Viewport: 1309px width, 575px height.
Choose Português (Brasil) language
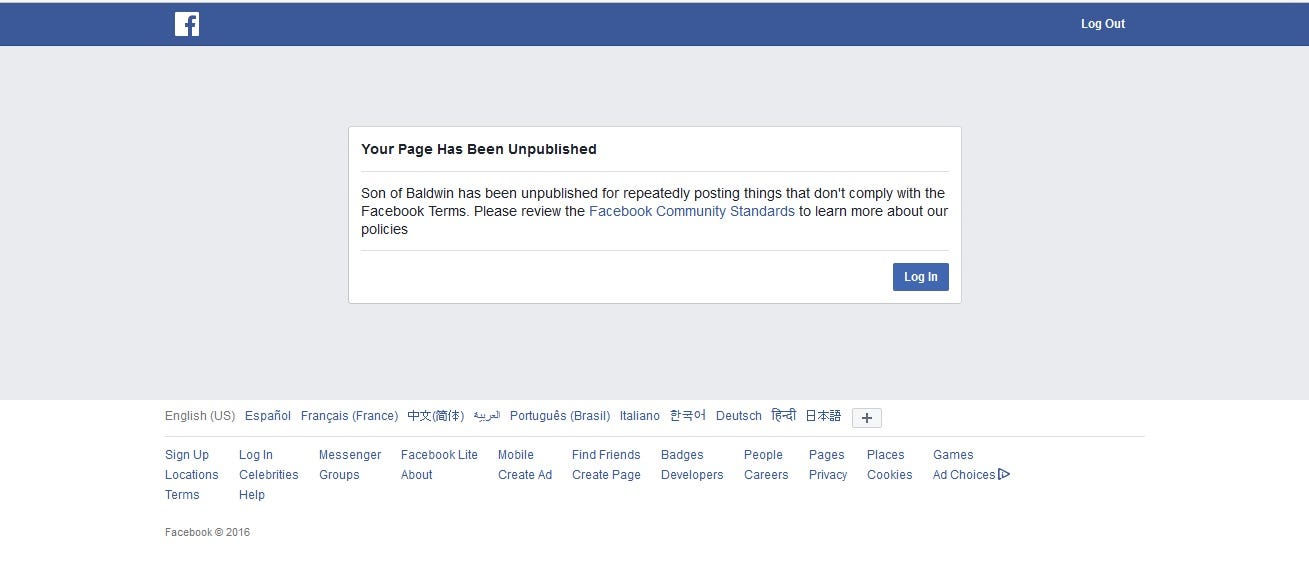560,416
